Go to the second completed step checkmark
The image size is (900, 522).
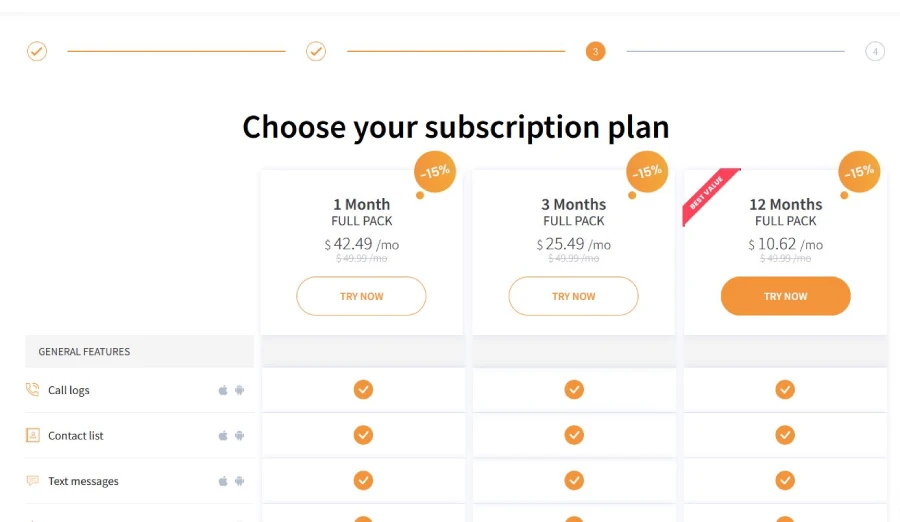[316, 51]
